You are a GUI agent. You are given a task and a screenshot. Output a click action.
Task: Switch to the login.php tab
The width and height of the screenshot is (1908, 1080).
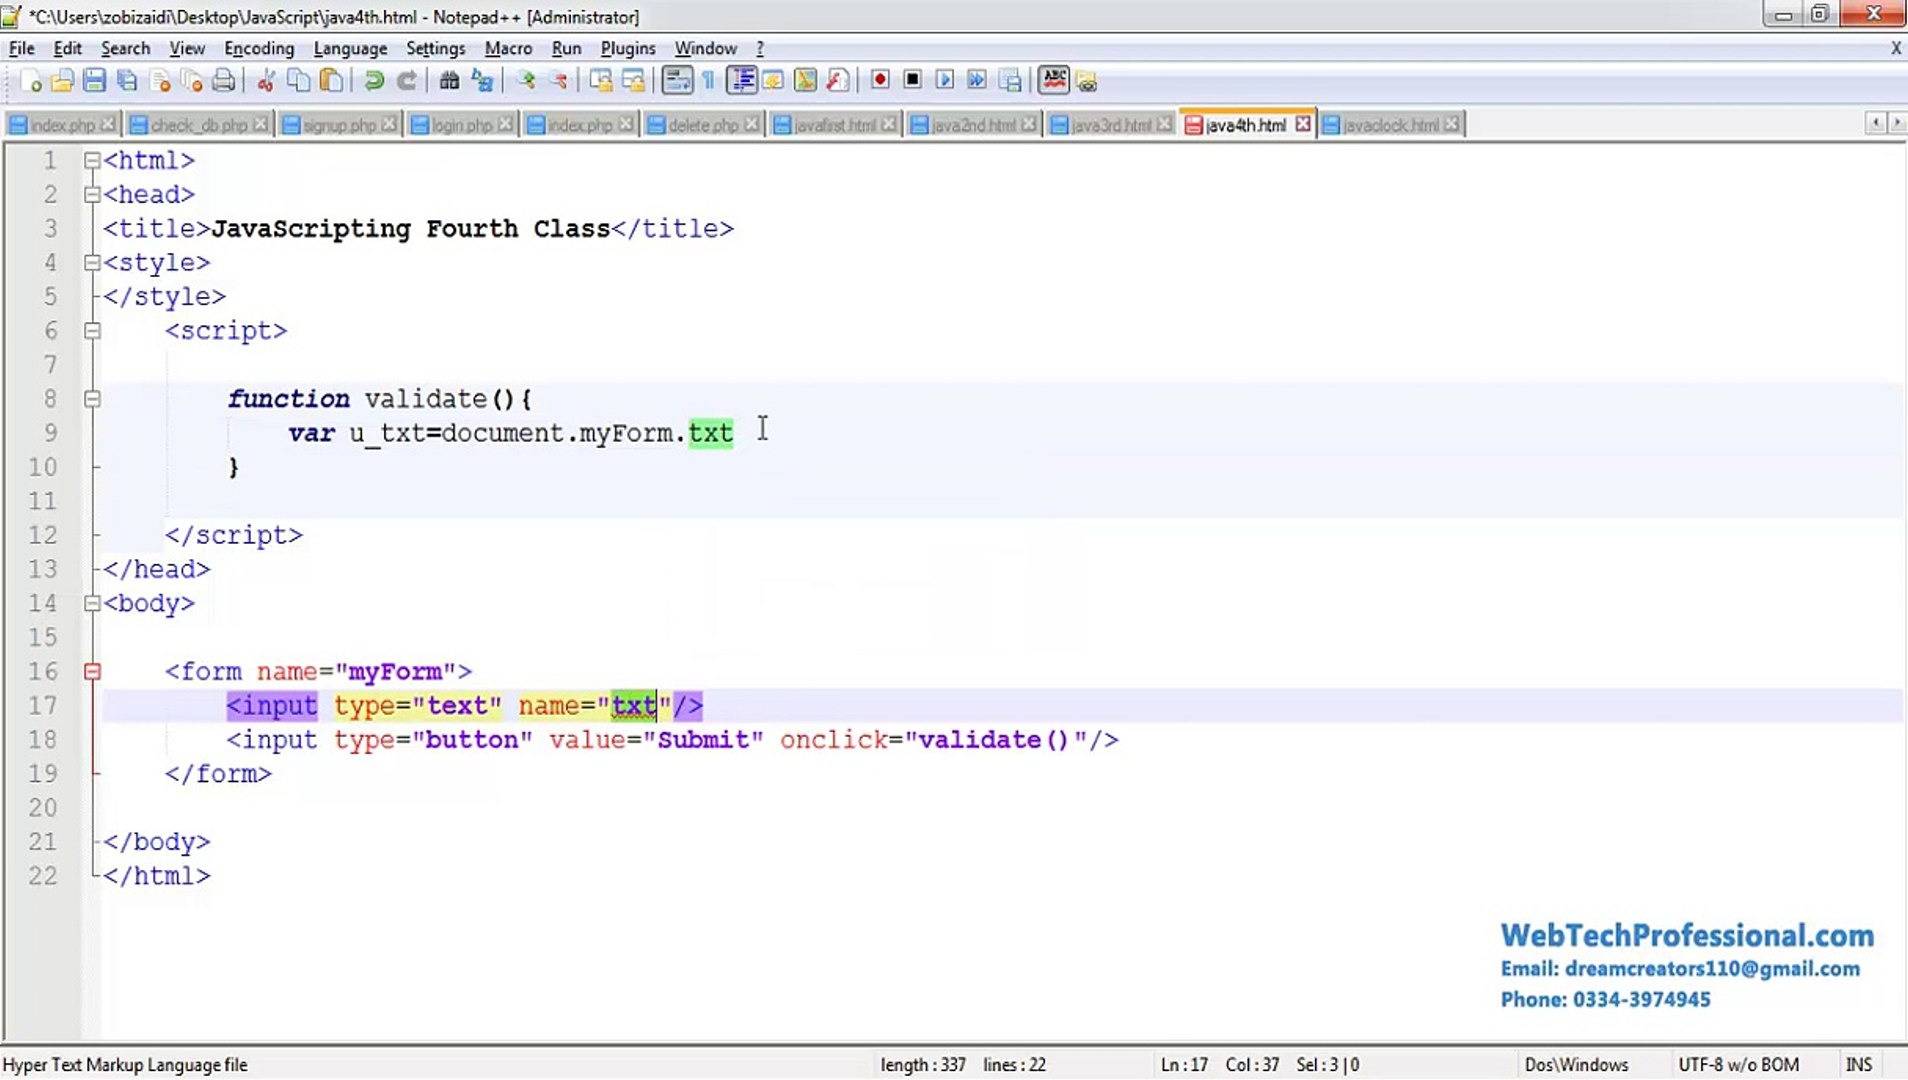tap(461, 125)
